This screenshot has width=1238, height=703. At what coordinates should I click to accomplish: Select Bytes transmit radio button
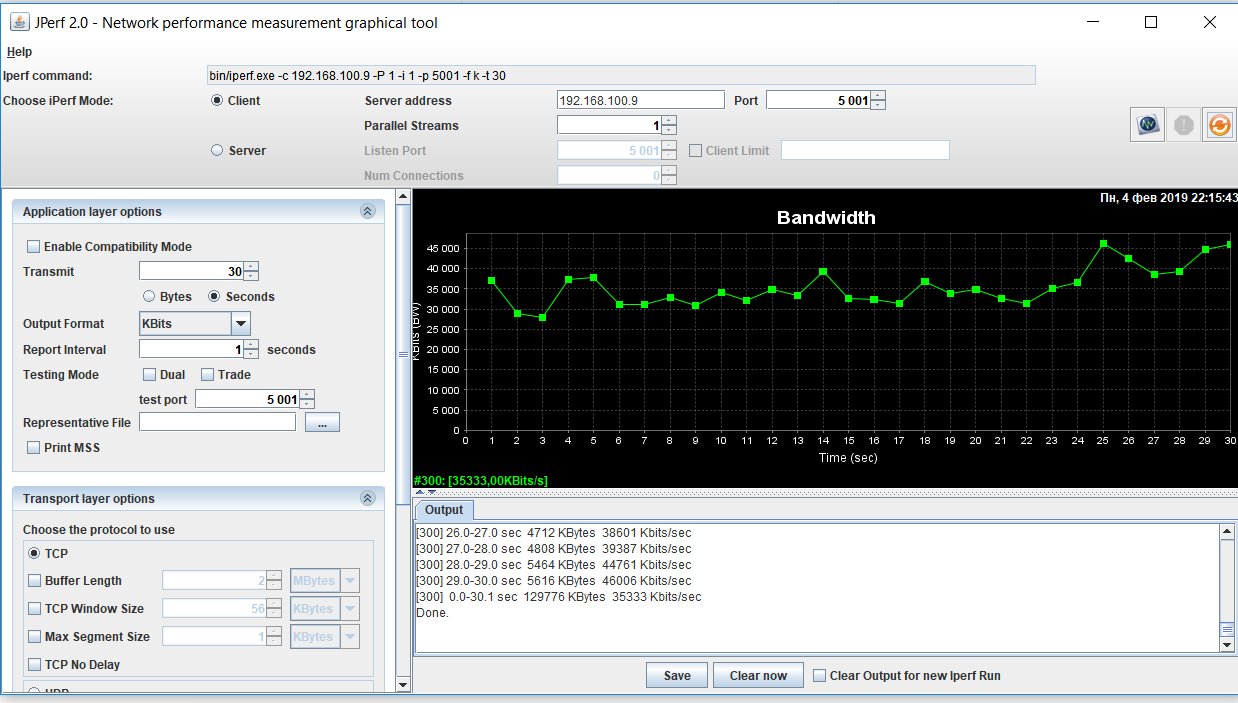click(x=149, y=297)
